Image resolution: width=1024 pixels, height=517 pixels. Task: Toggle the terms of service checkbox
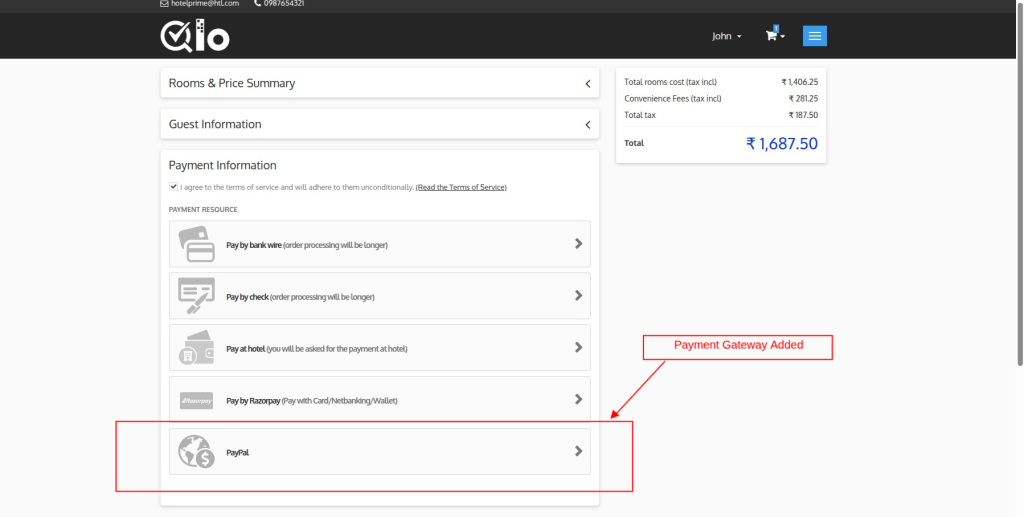click(x=174, y=187)
